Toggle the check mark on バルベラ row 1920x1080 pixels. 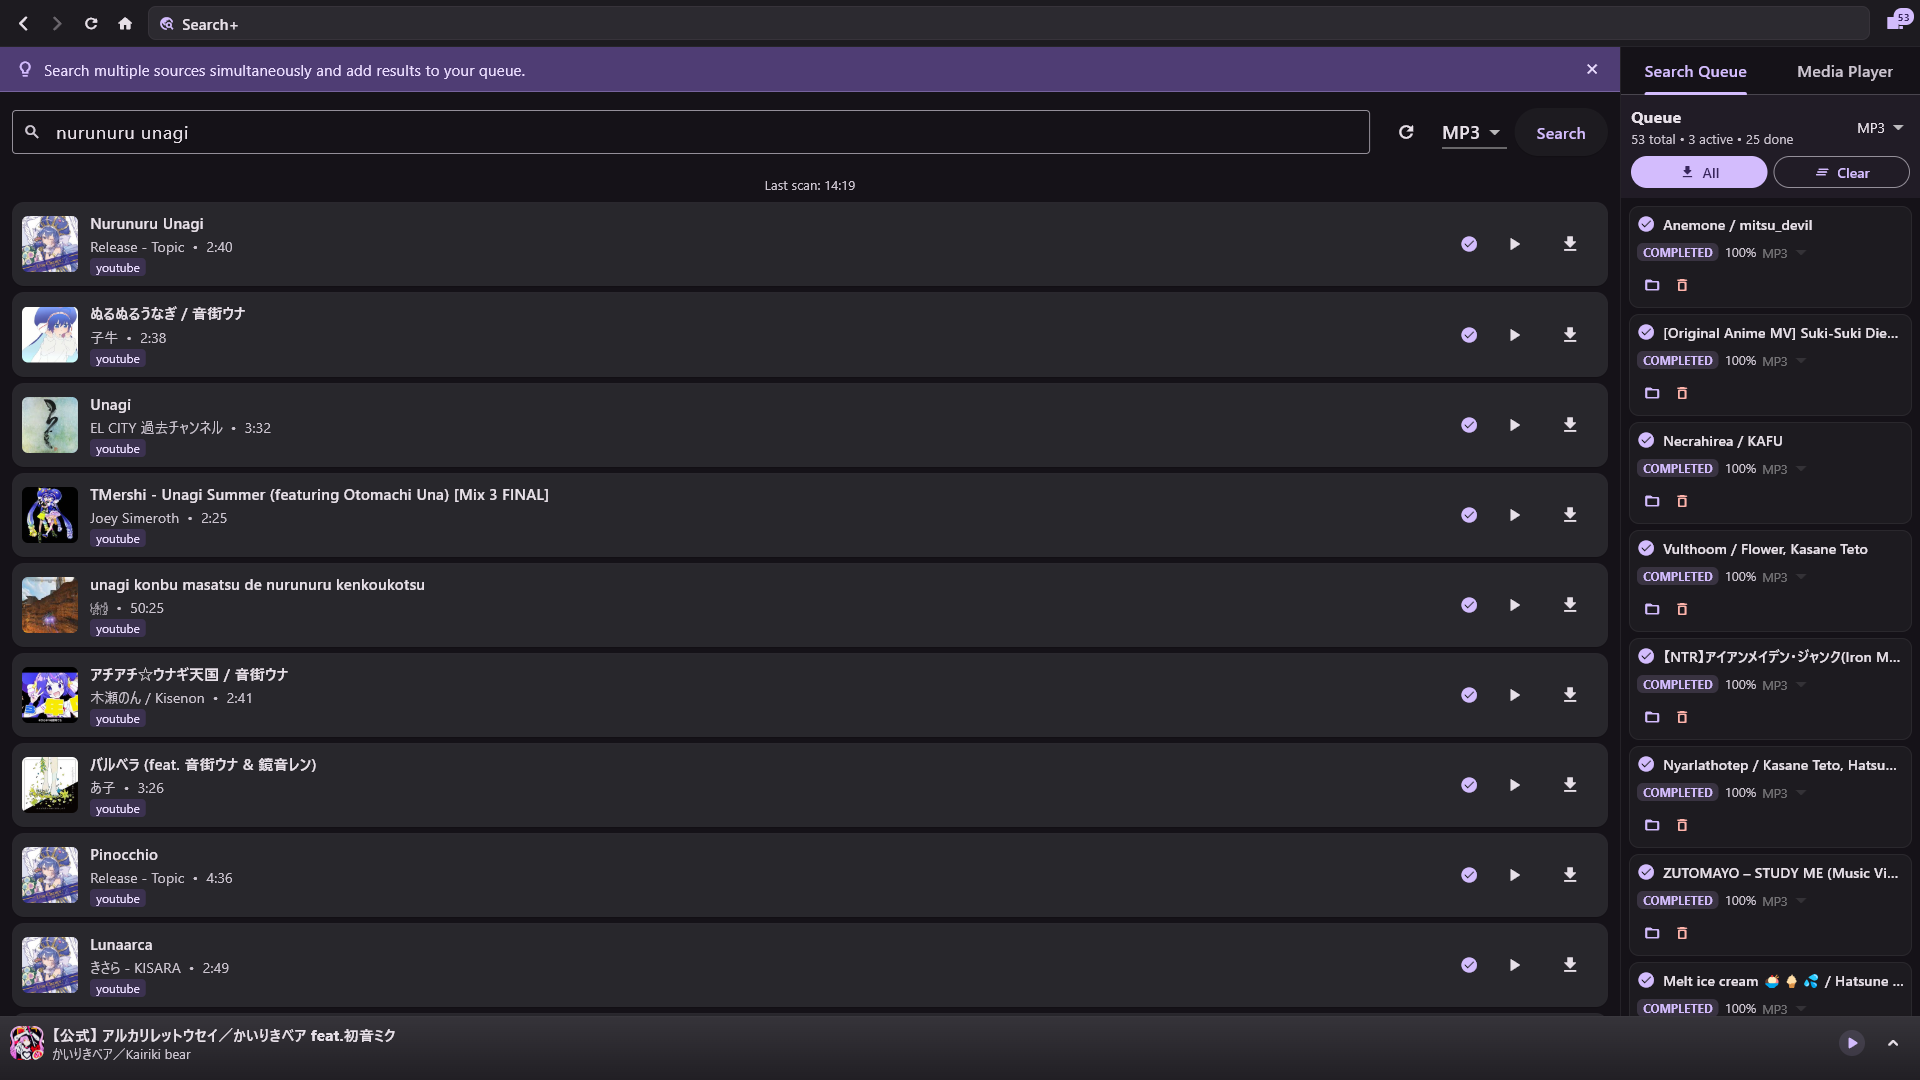pos(1469,785)
